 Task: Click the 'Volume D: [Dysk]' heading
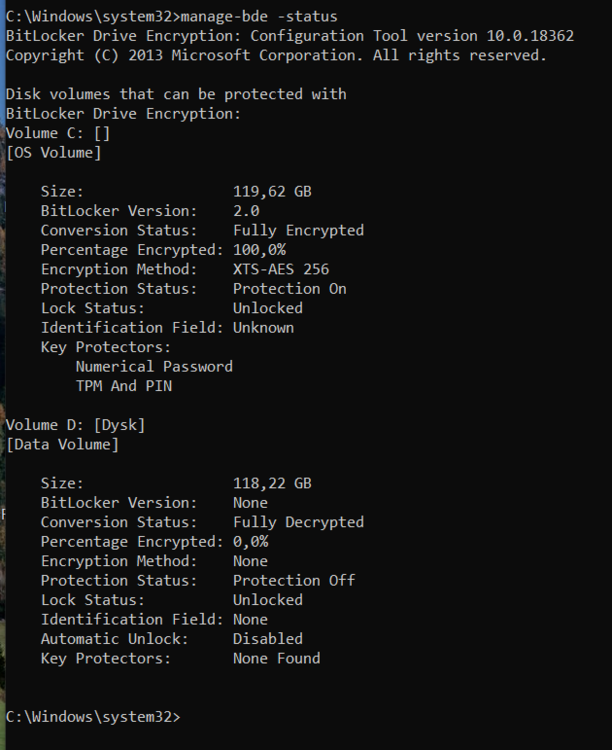pos(76,425)
